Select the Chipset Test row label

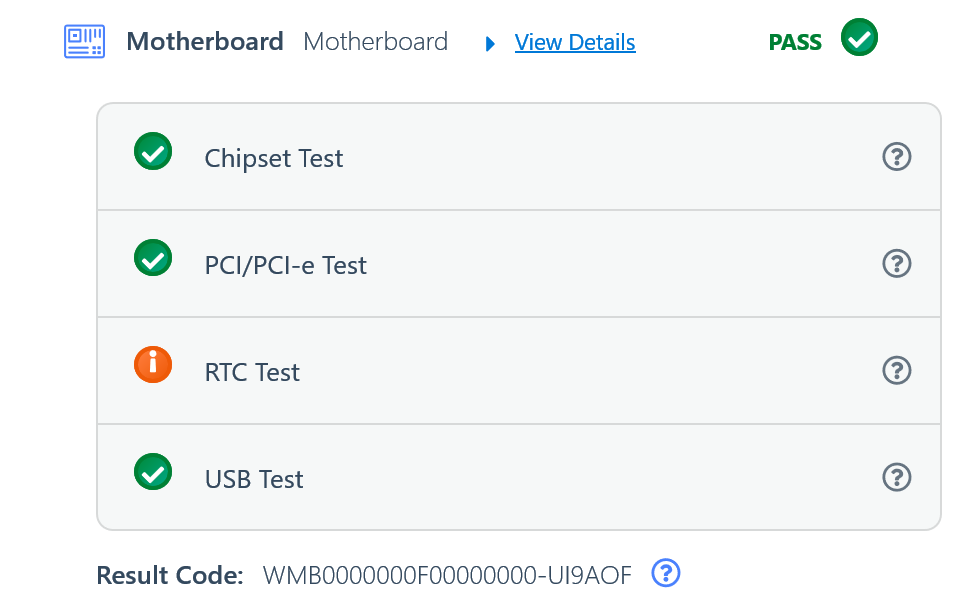tap(274, 158)
